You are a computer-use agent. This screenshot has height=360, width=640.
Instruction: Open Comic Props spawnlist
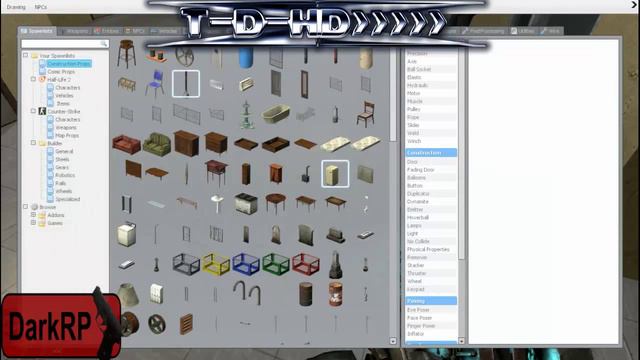[61, 72]
